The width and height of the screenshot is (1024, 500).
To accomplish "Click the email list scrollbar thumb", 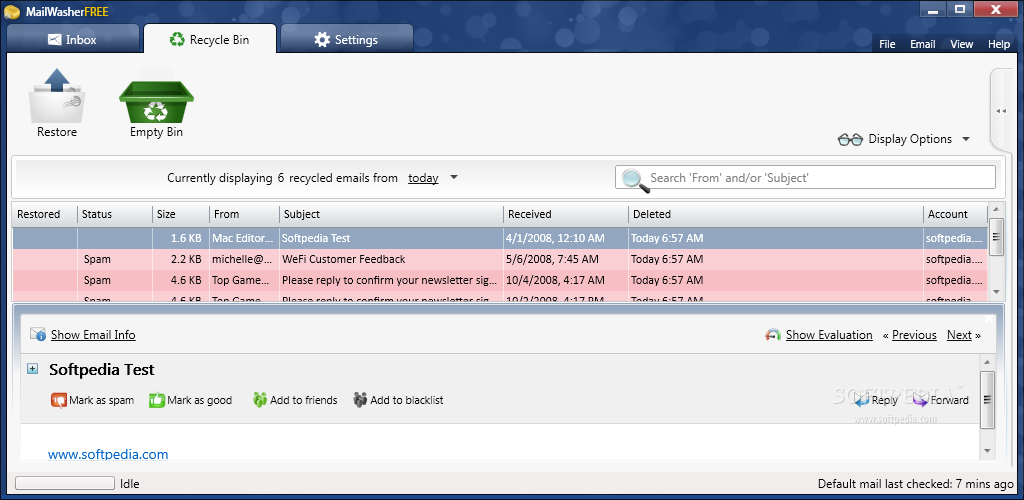I will 996,237.
